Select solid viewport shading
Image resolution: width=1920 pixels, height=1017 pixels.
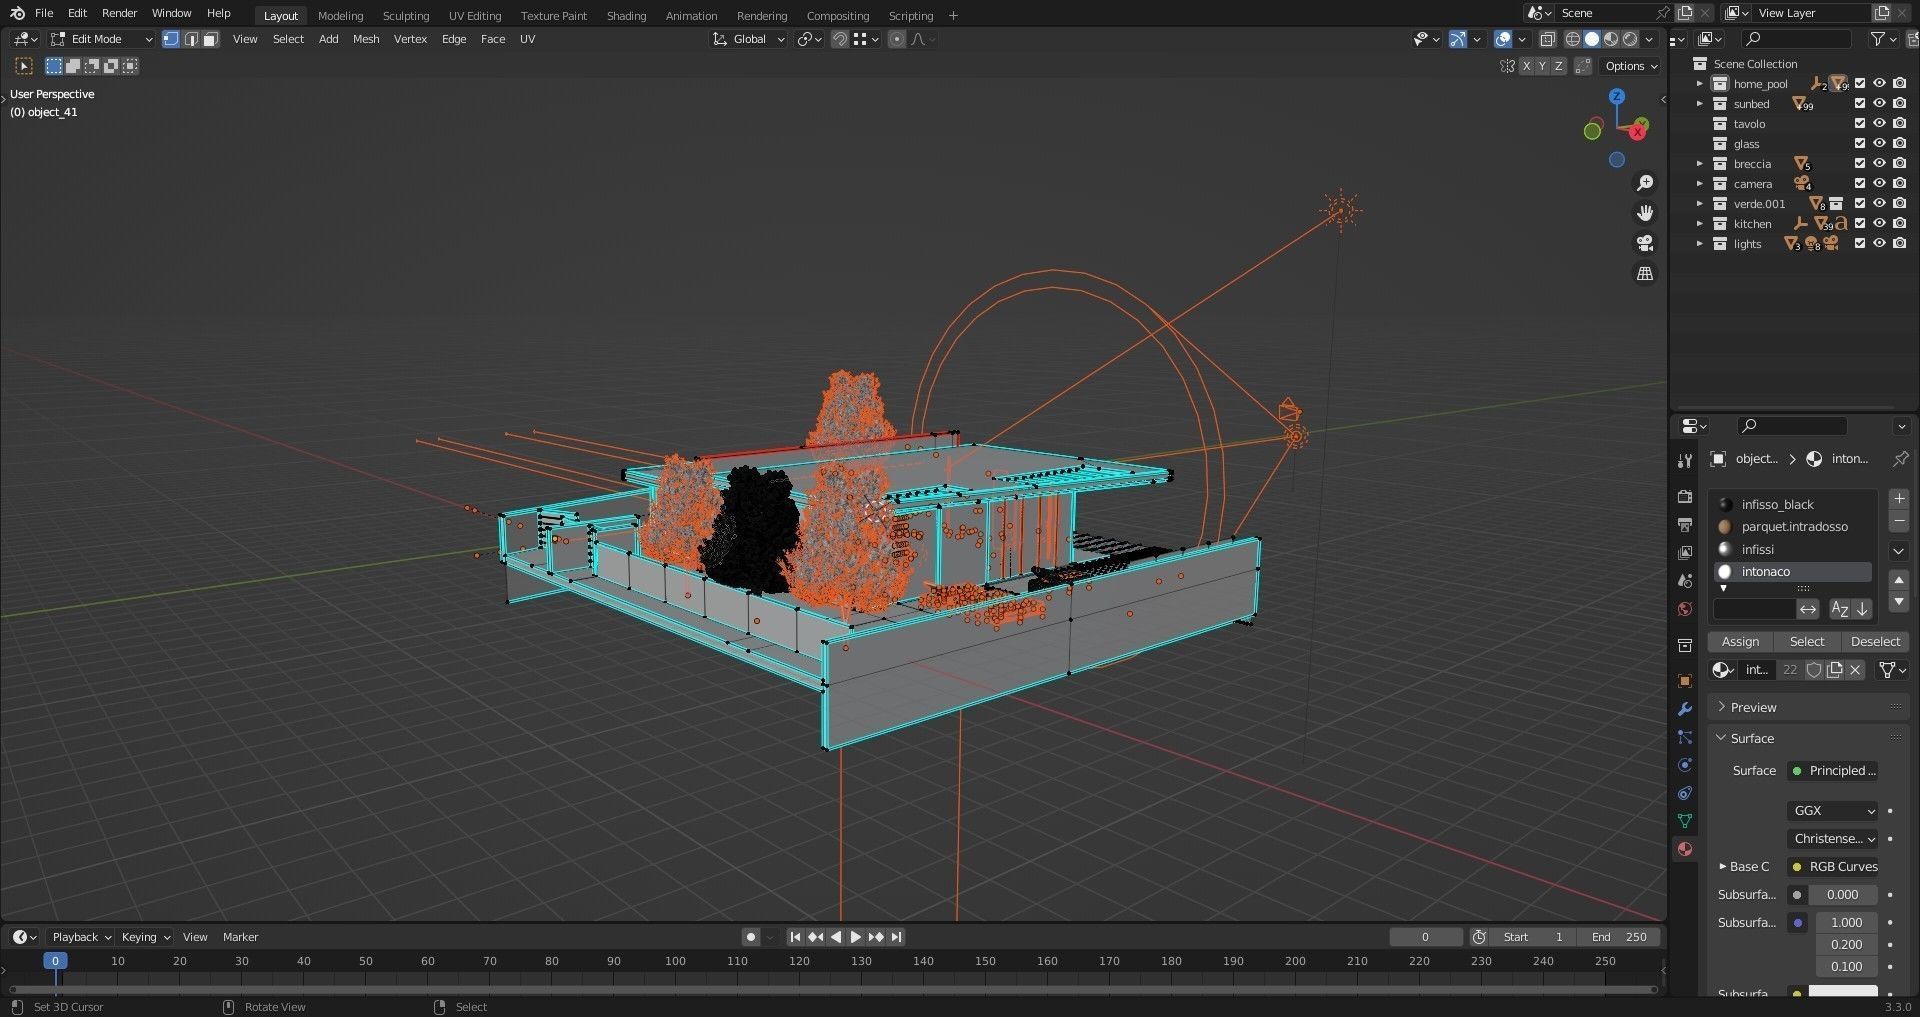tap(1592, 39)
